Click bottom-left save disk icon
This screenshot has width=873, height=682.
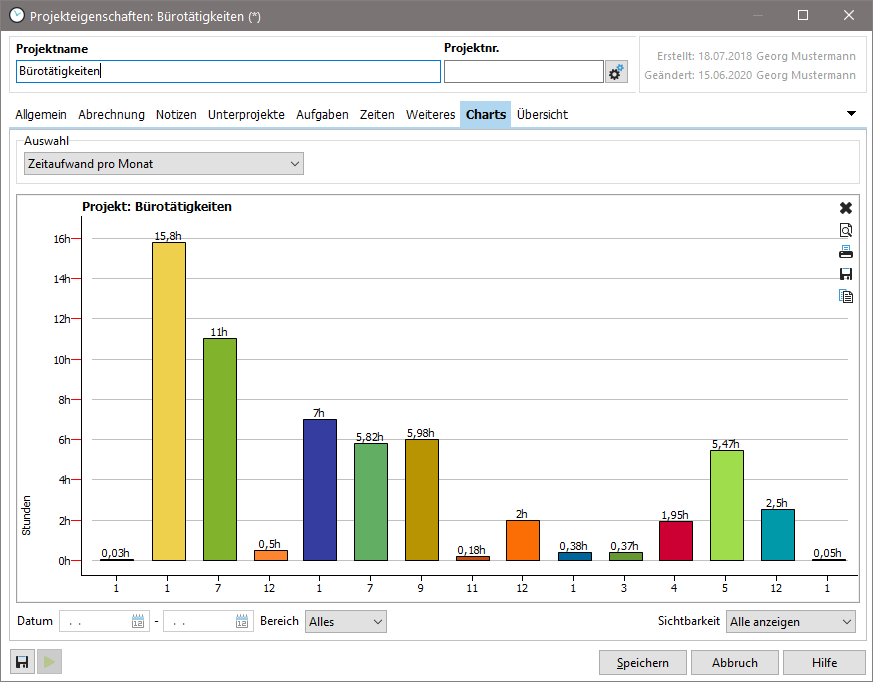tap(22, 662)
